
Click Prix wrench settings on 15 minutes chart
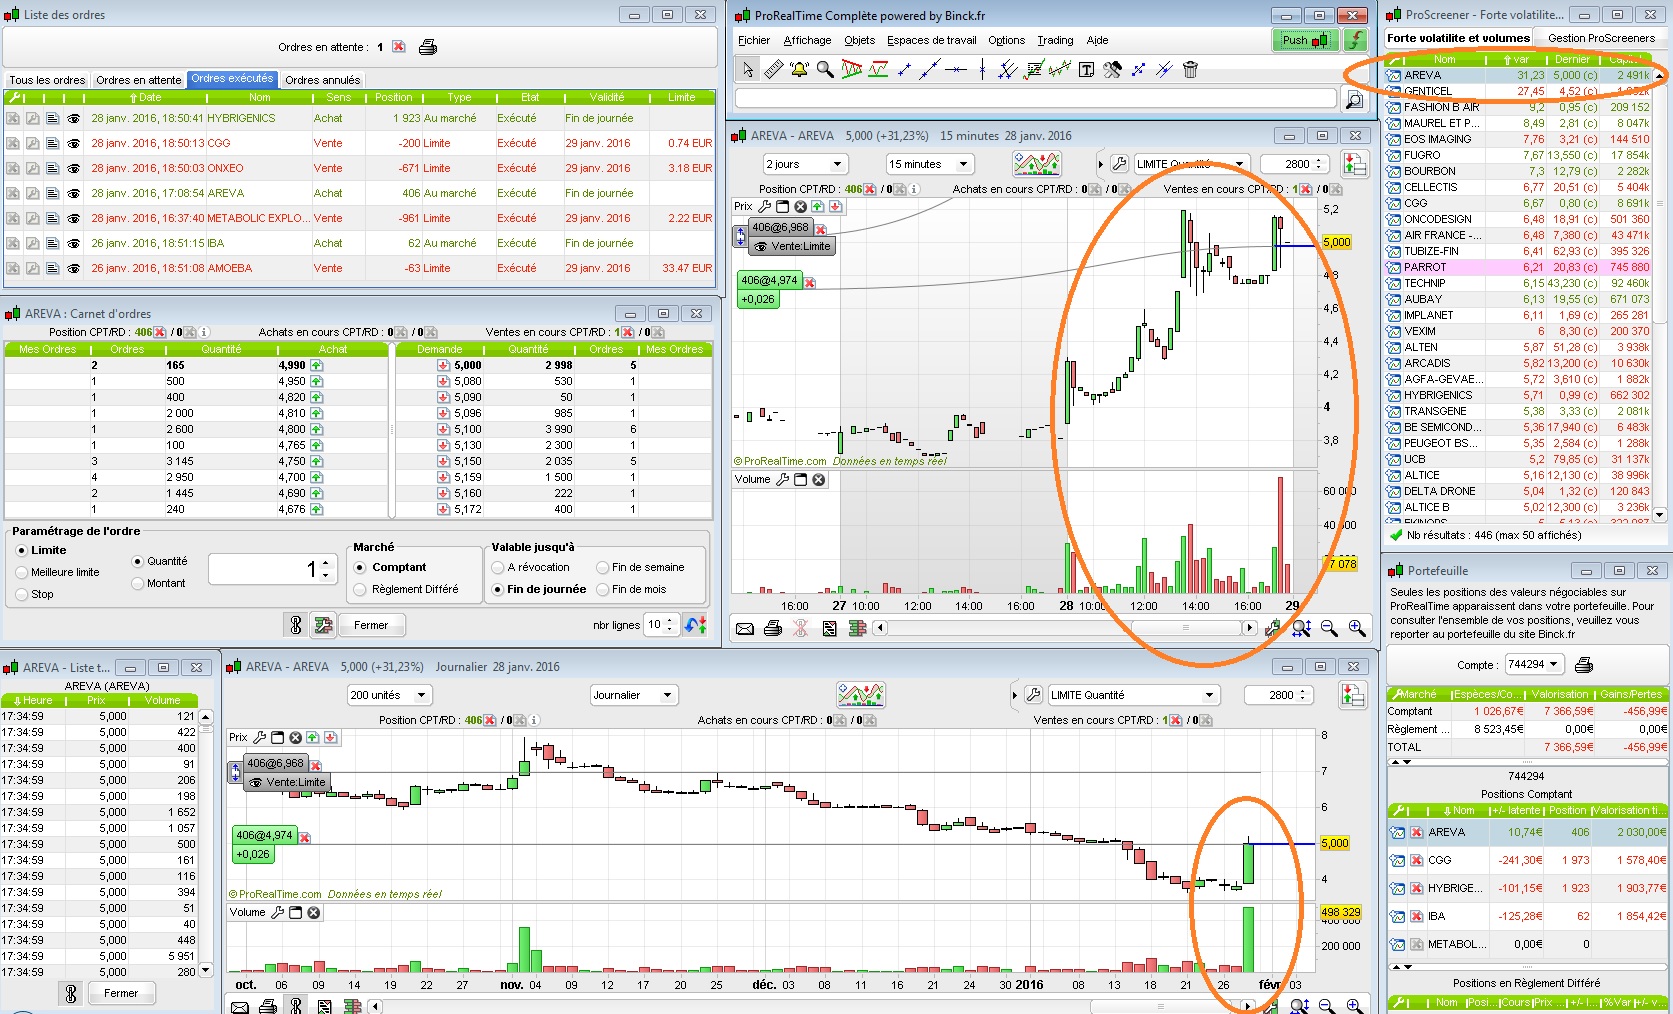point(765,206)
